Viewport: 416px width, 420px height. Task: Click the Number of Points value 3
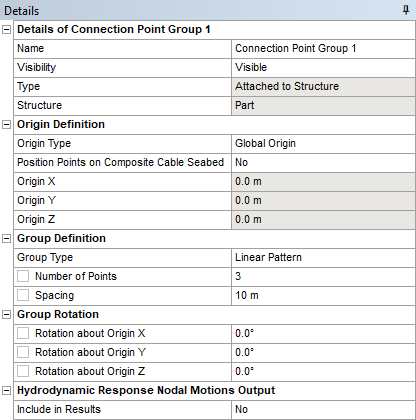click(323, 277)
